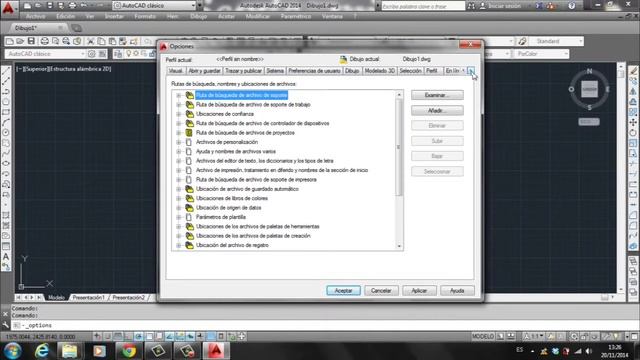Switch to the Selección tab
Screen dimensions: 640x360
pos(410,71)
